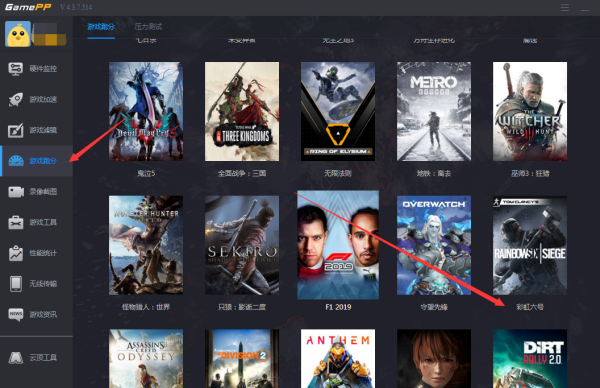Select the Three Kingdoms game cover
Viewport: 600px width, 388px height.
pos(242,111)
